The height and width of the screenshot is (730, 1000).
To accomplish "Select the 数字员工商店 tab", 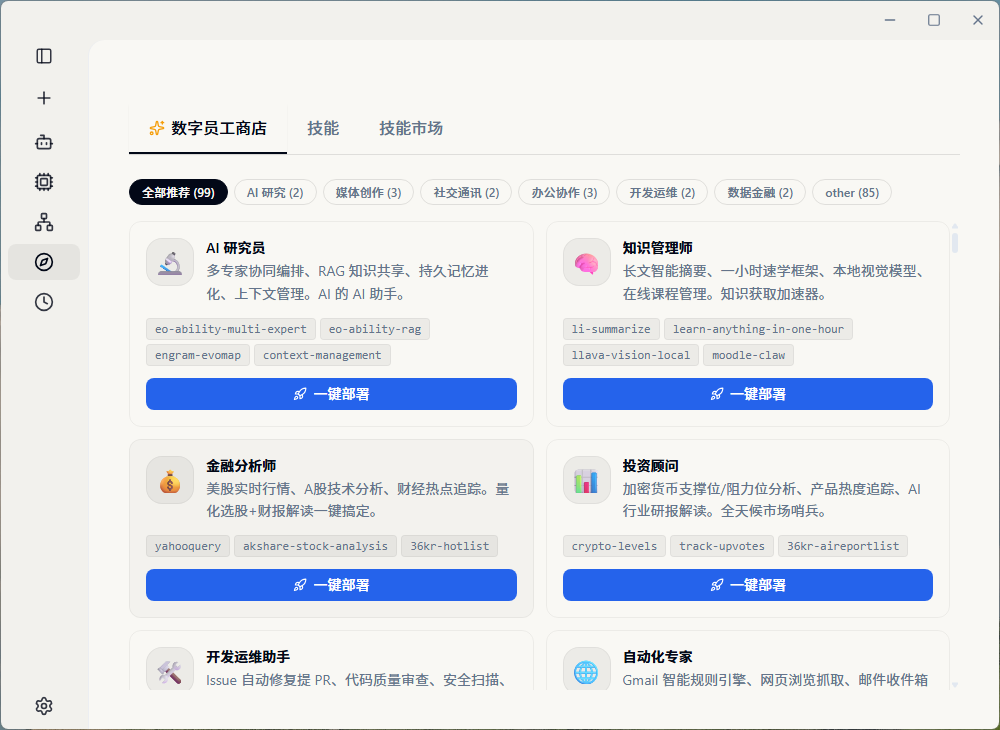I will pyautogui.click(x=208, y=128).
